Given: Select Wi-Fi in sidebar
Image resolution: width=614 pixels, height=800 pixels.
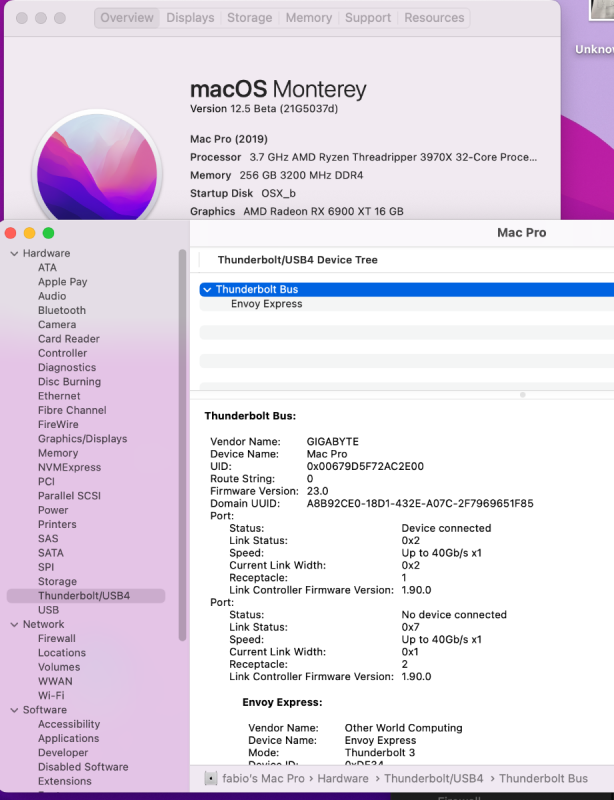Looking at the screenshot, I should click(x=51, y=696).
